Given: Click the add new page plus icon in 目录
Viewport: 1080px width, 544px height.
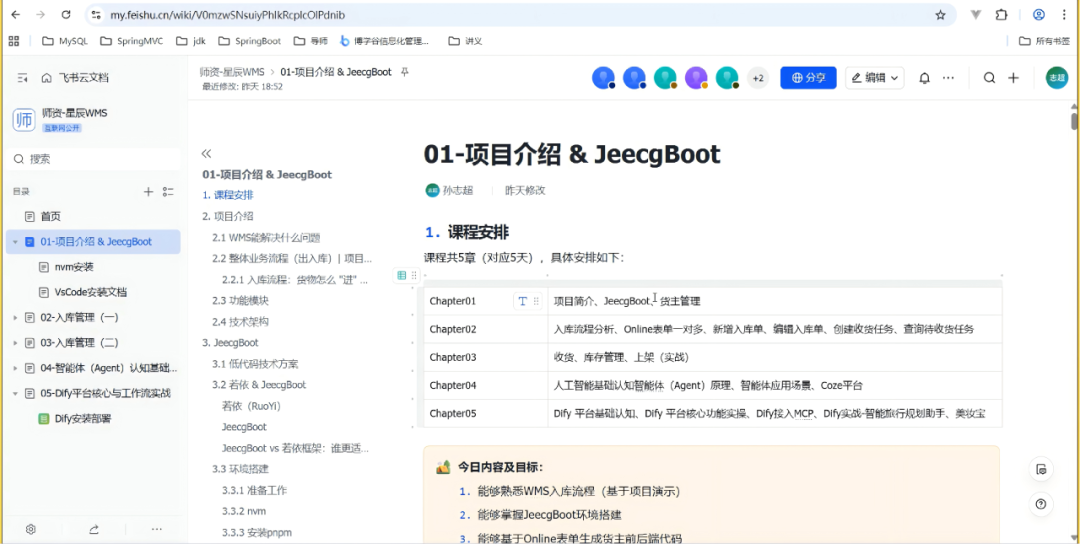Looking at the screenshot, I should (x=148, y=192).
